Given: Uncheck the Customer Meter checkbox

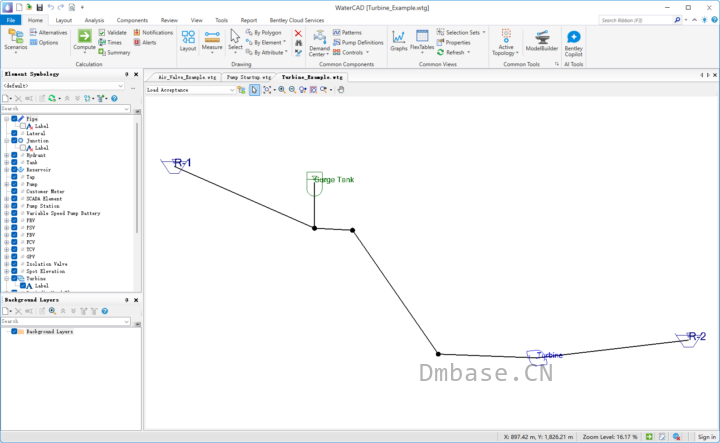Looking at the screenshot, I should (14, 191).
